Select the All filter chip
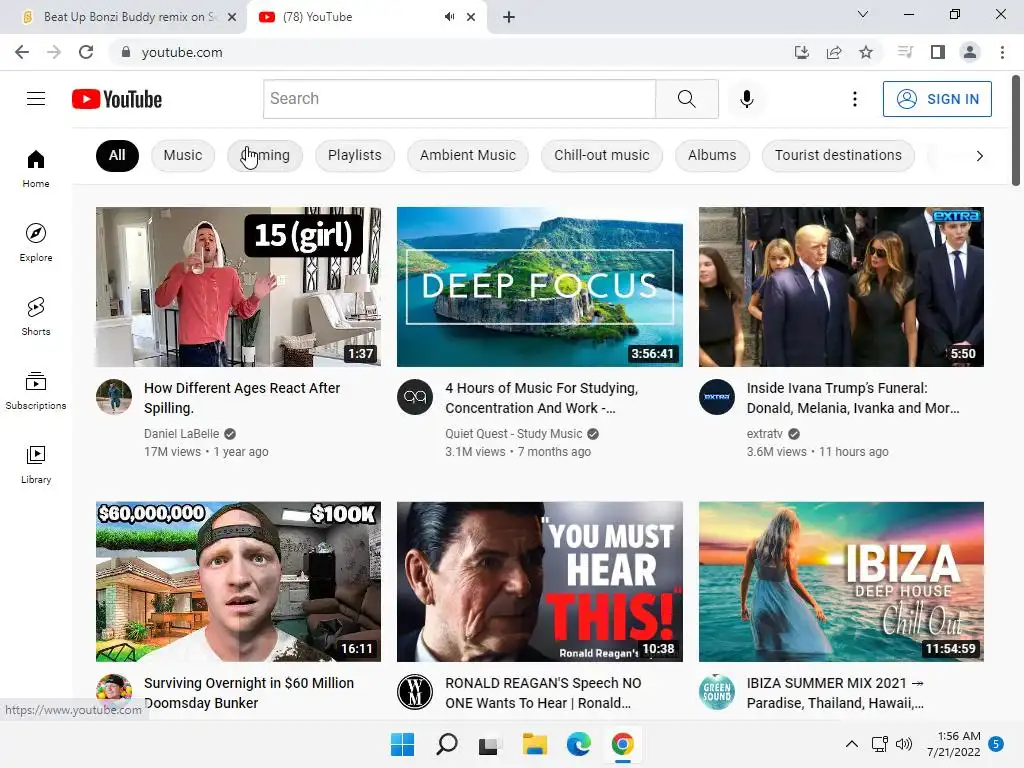 (x=117, y=155)
